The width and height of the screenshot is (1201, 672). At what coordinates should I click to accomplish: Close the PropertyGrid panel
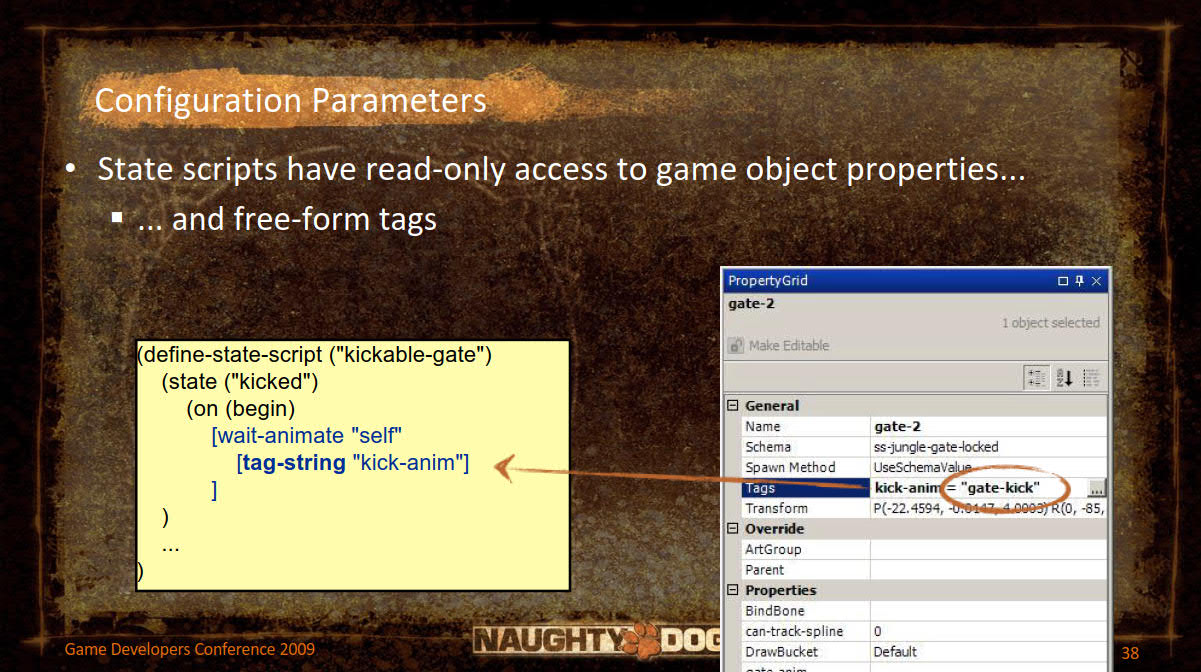[1096, 281]
